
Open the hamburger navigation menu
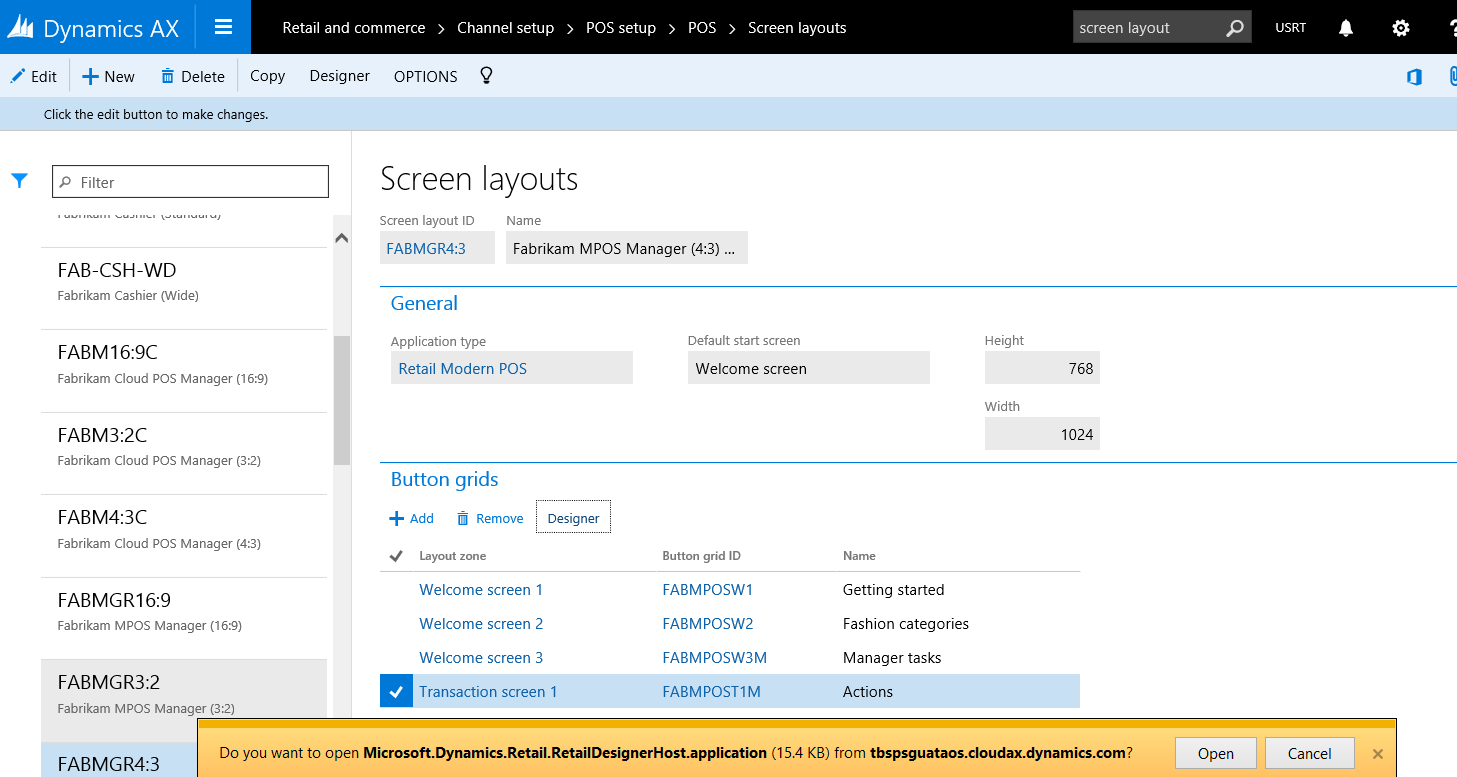tap(223, 27)
